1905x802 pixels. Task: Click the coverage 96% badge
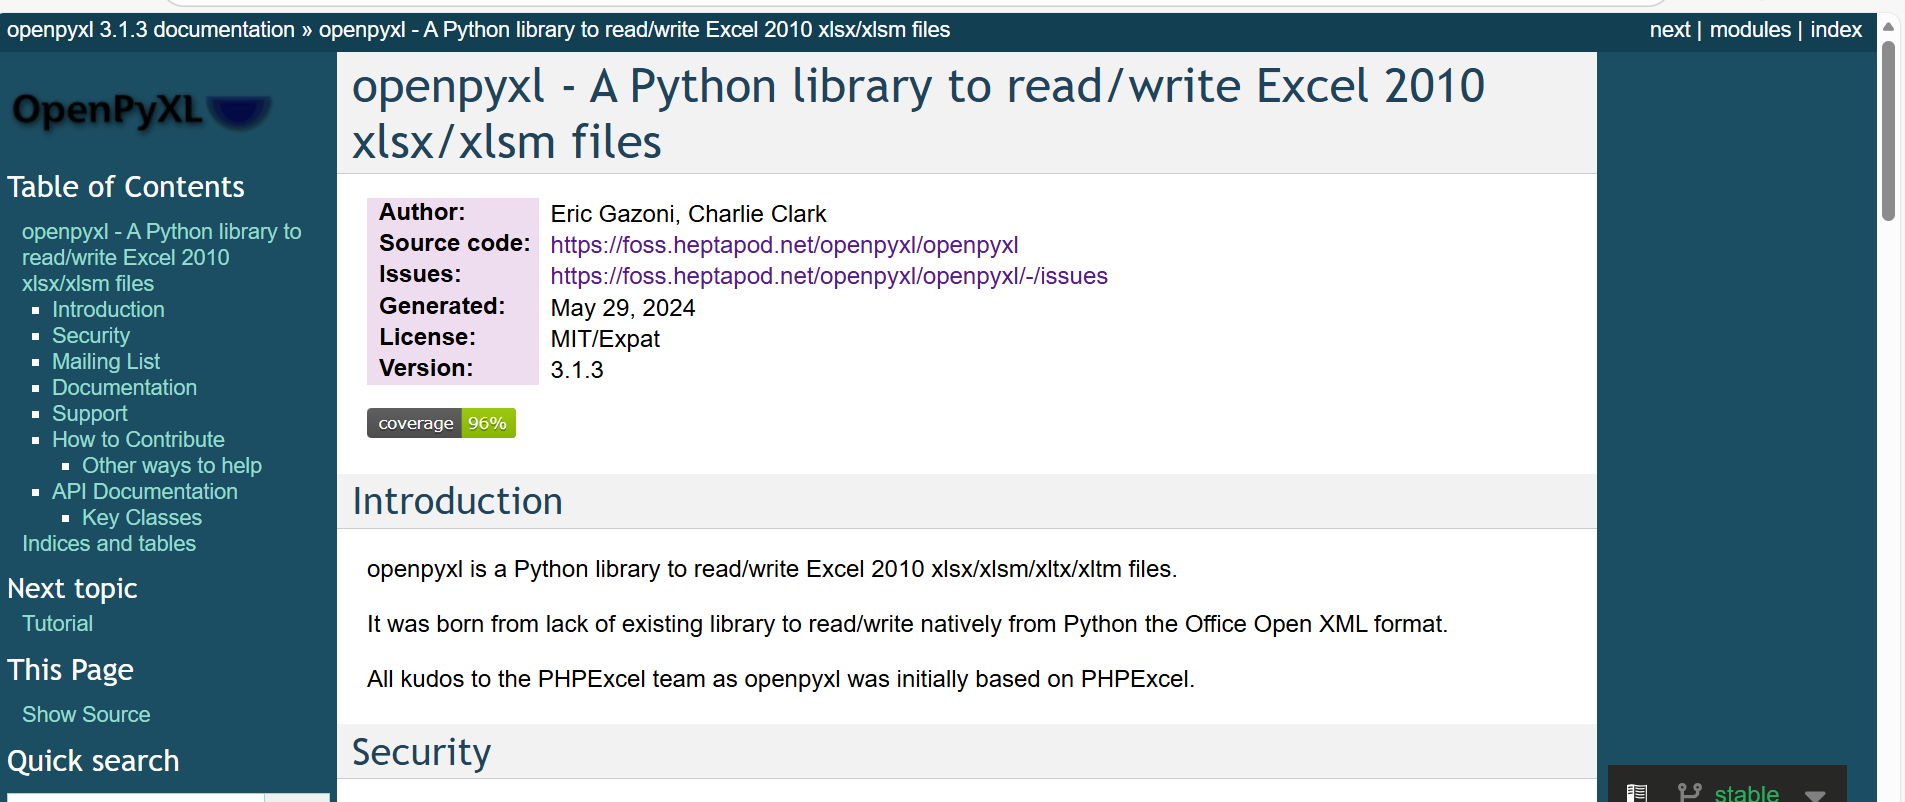tap(441, 423)
